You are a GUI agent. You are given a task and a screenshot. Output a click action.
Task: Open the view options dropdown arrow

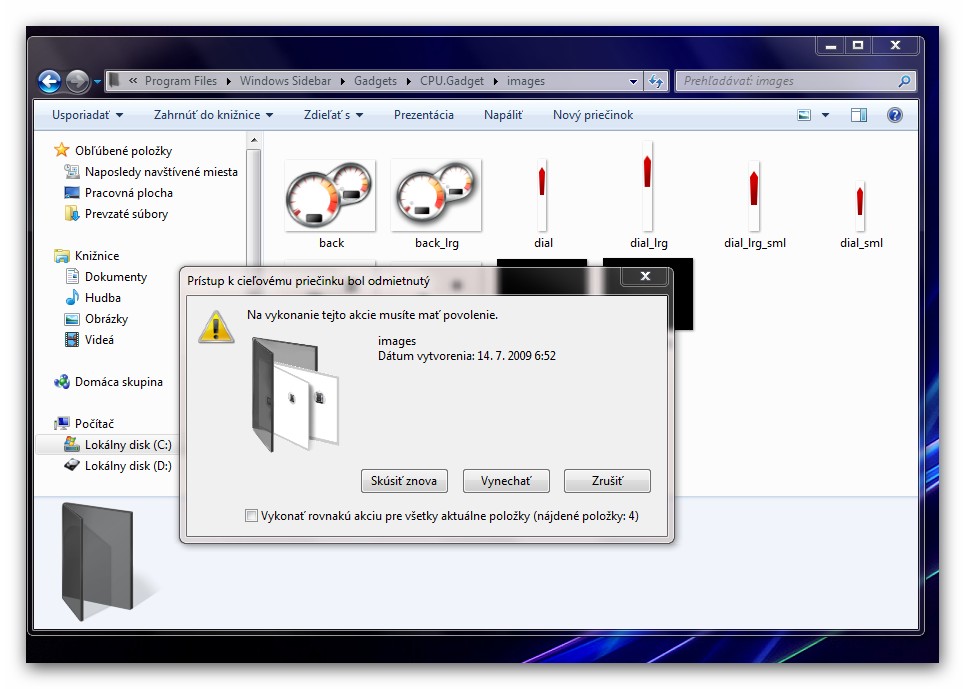825,115
